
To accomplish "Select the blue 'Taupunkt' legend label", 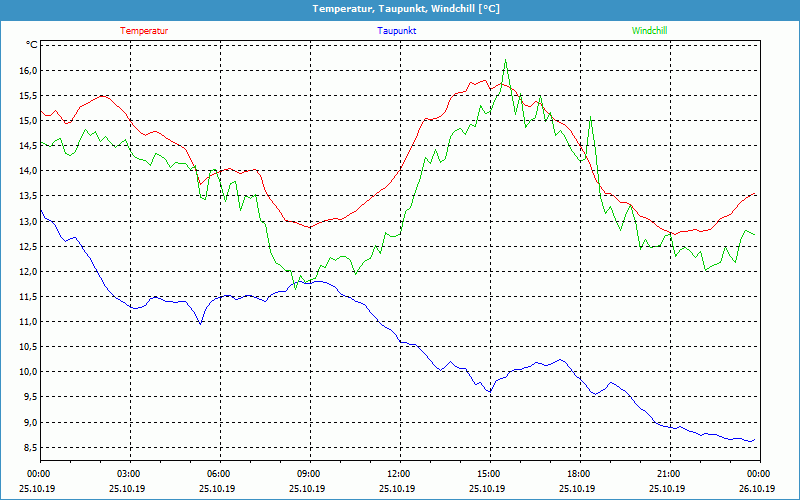I will pyautogui.click(x=397, y=31).
